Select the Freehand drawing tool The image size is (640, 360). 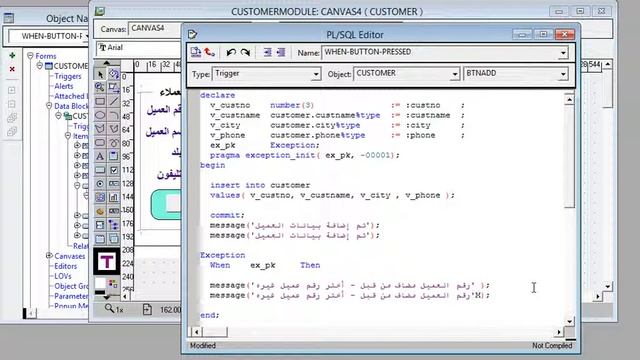[113, 142]
